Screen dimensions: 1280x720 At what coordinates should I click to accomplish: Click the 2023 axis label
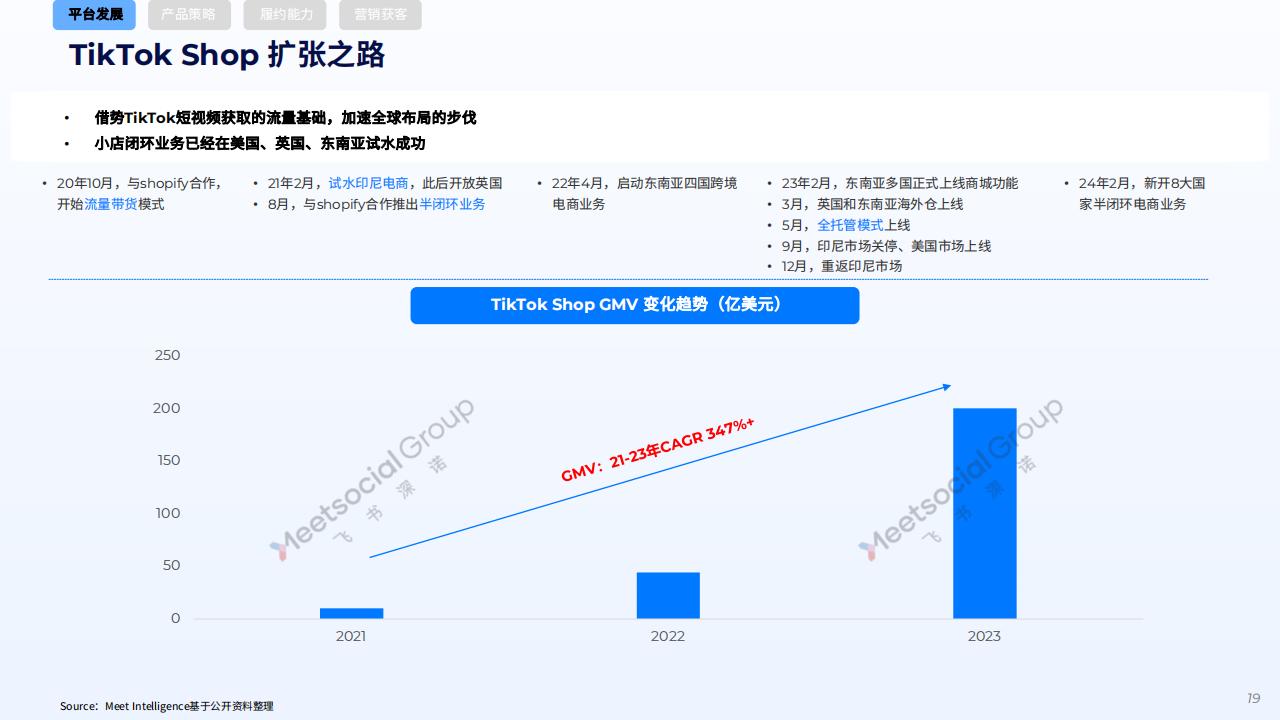984,636
